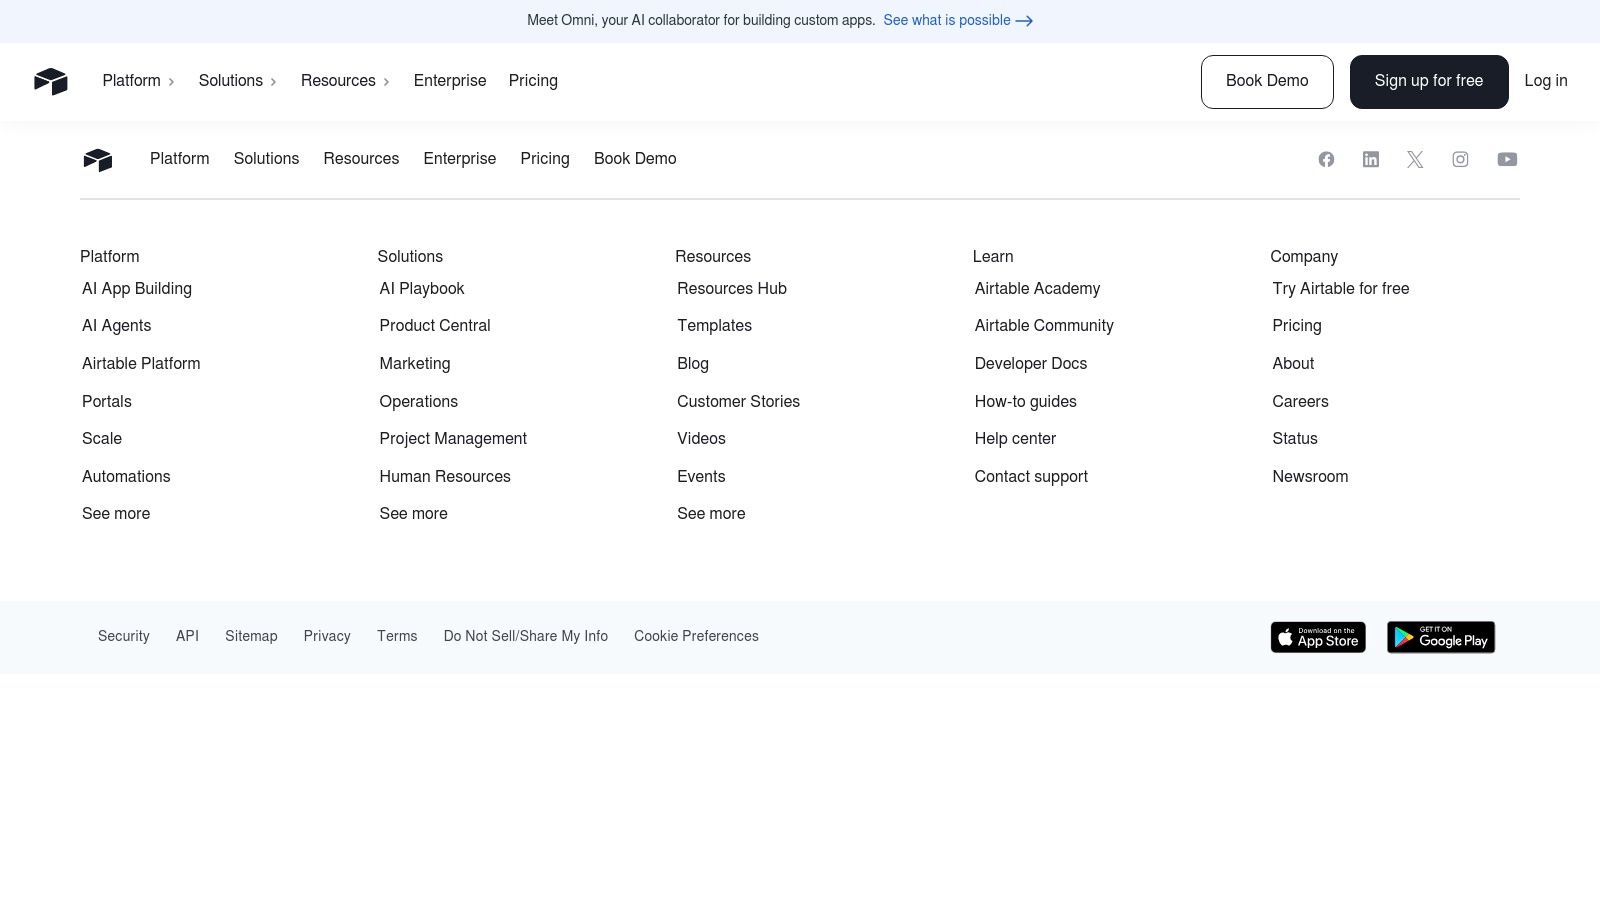The image size is (1600, 900).
Task: Open the Instagram social icon
Action: (1460, 159)
